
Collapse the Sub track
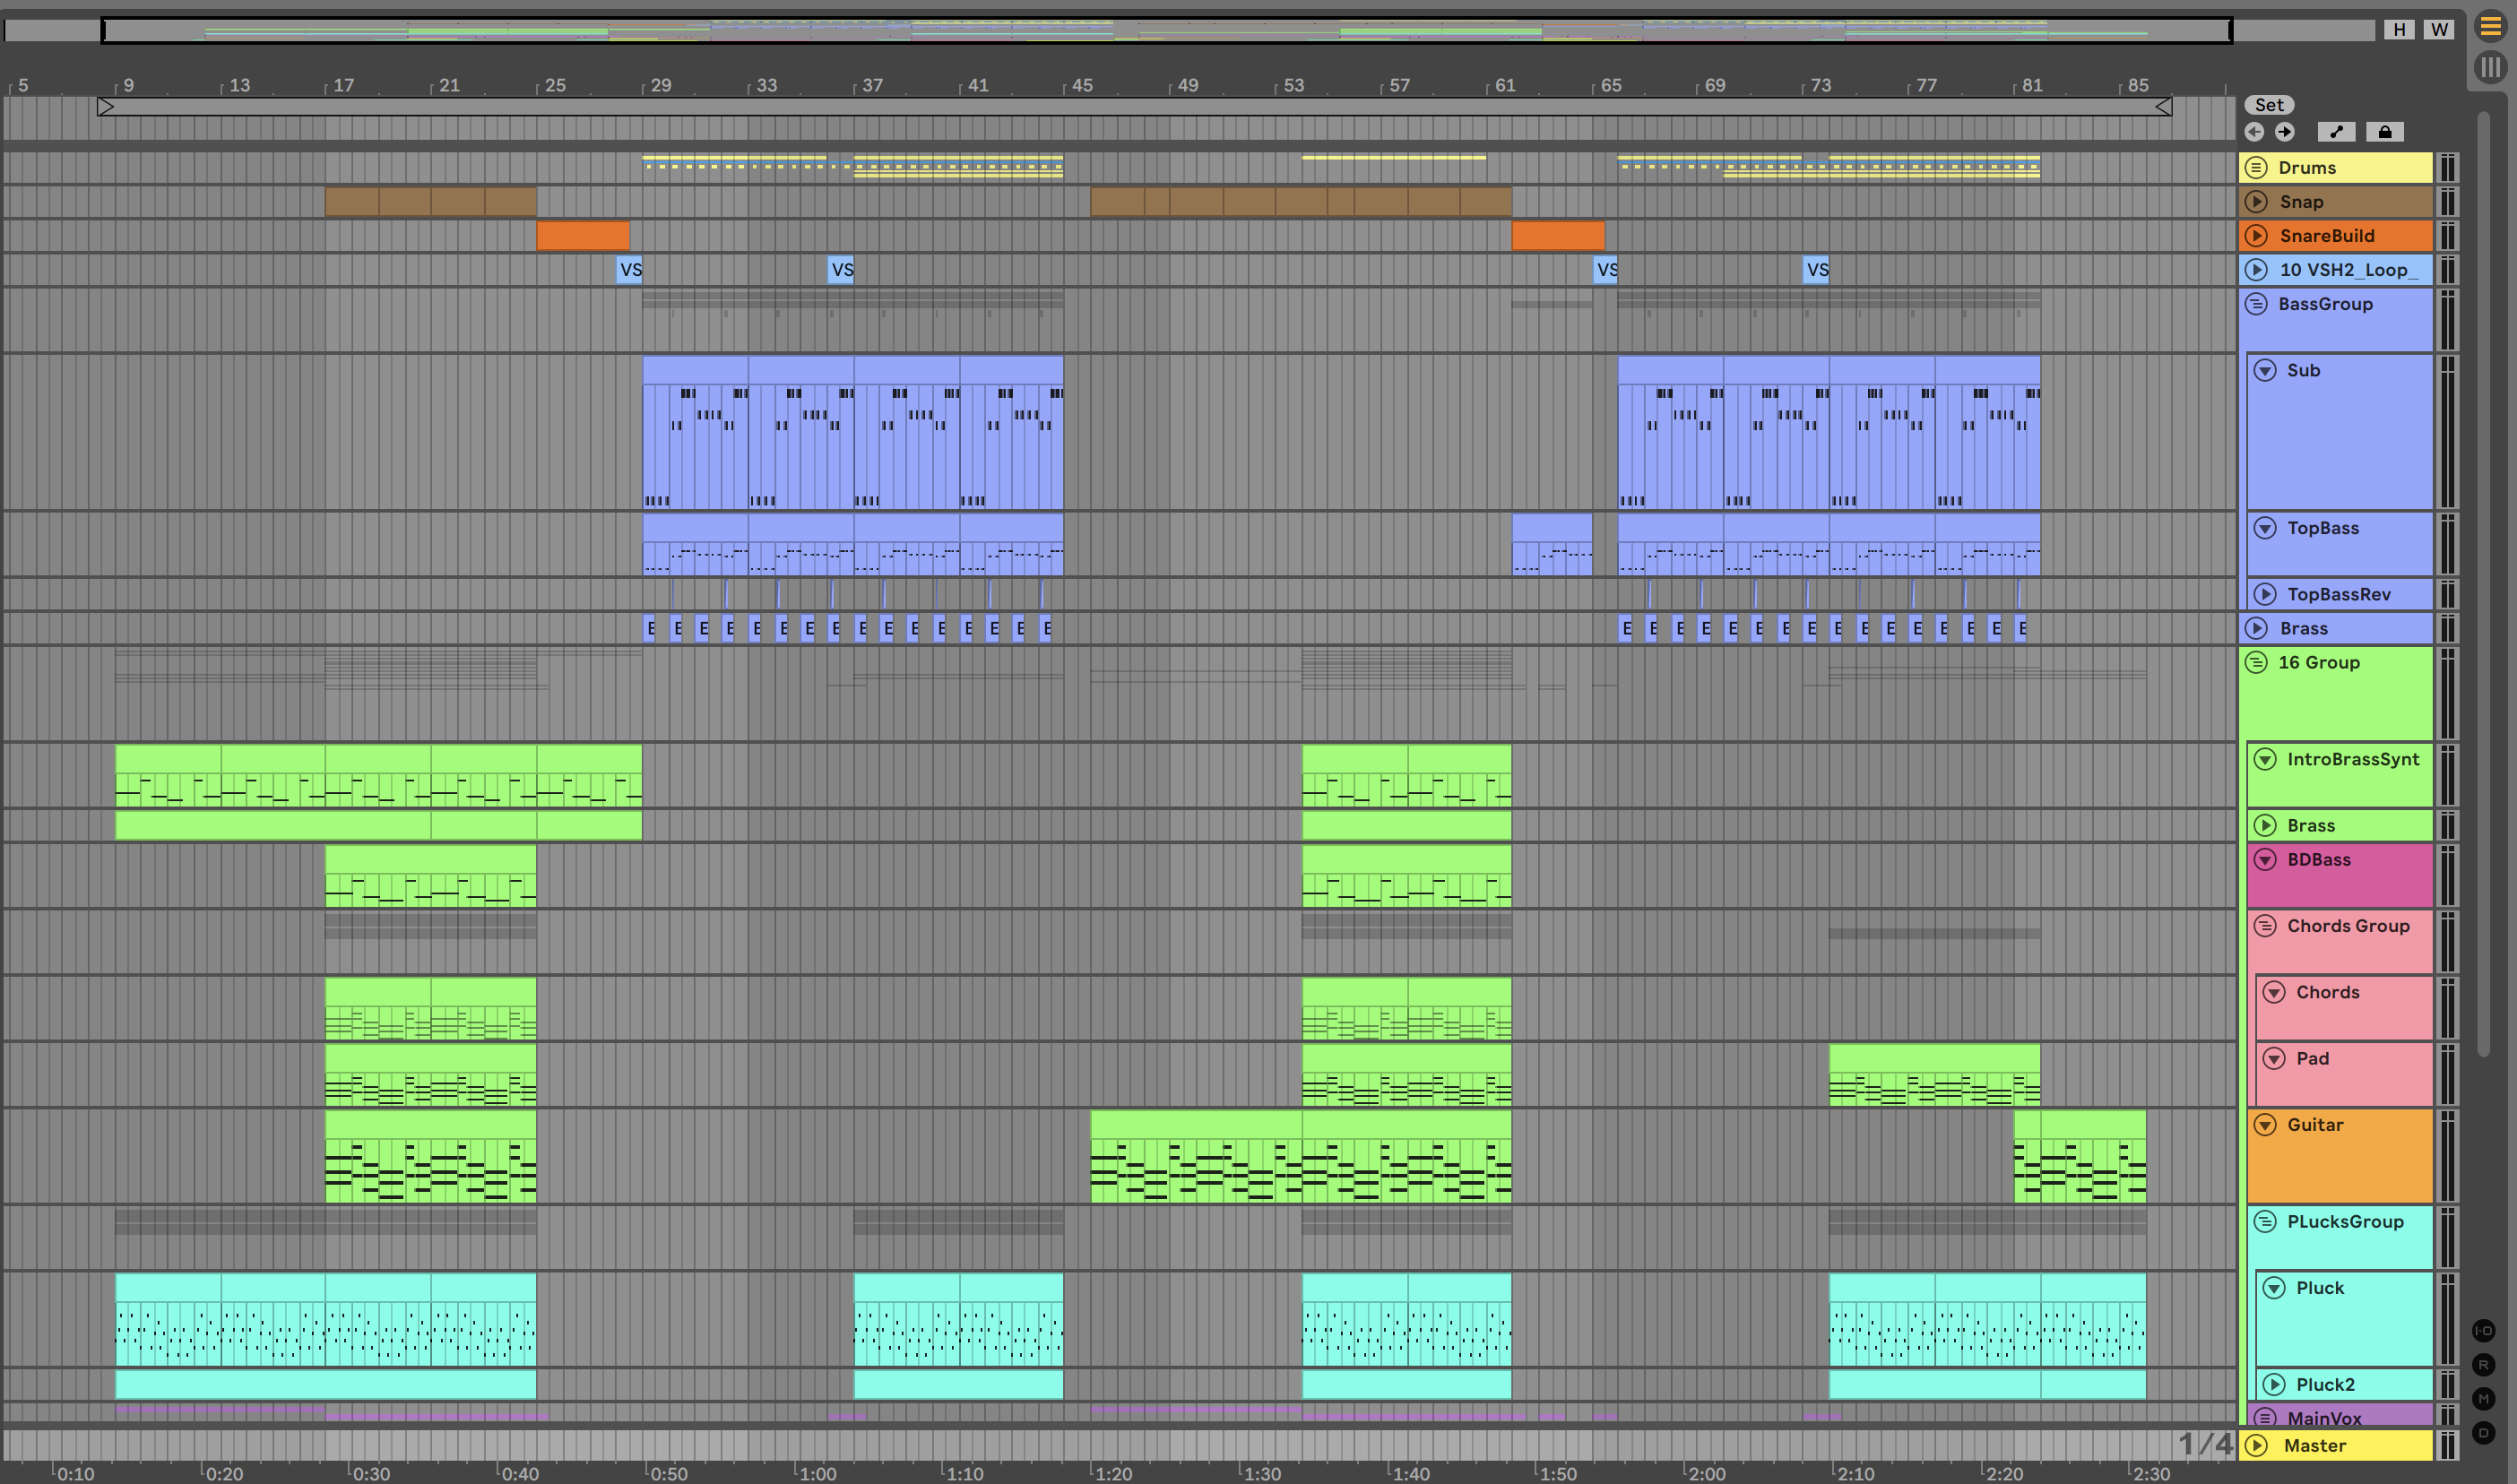[2265, 371]
